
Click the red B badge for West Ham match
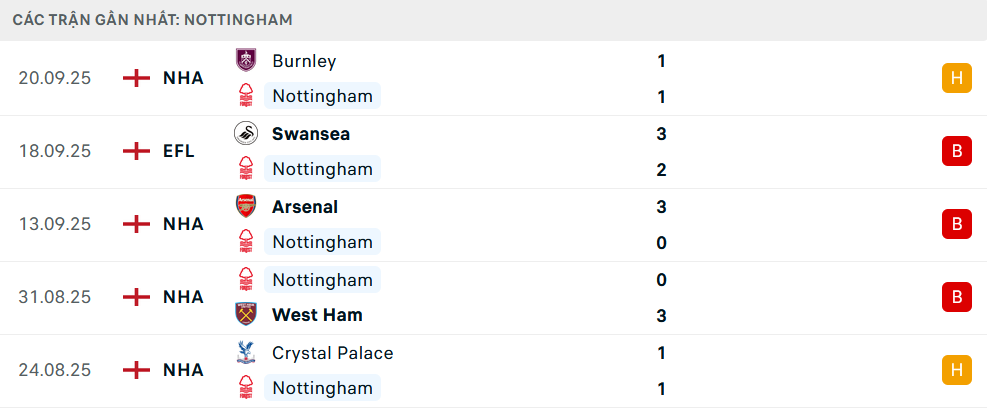click(956, 297)
